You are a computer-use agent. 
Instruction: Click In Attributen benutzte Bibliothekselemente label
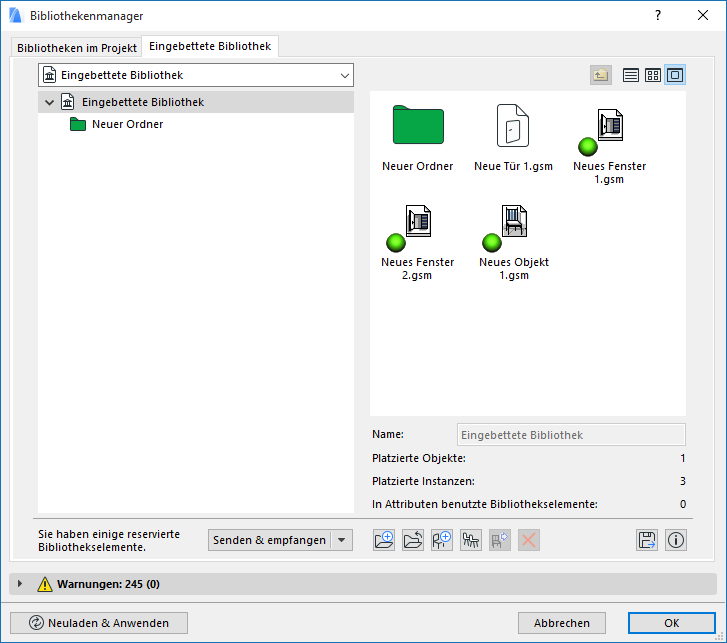pyautogui.click(x=485, y=504)
